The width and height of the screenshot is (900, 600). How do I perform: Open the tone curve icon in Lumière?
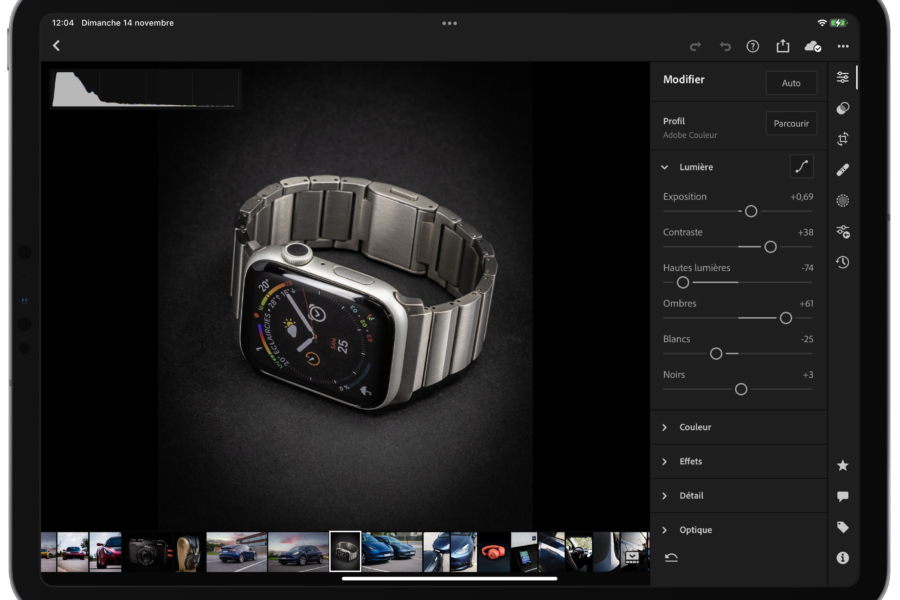pyautogui.click(x=801, y=167)
